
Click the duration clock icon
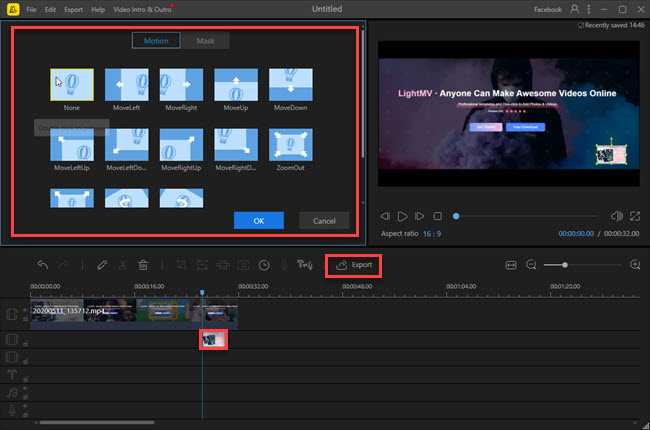click(264, 265)
